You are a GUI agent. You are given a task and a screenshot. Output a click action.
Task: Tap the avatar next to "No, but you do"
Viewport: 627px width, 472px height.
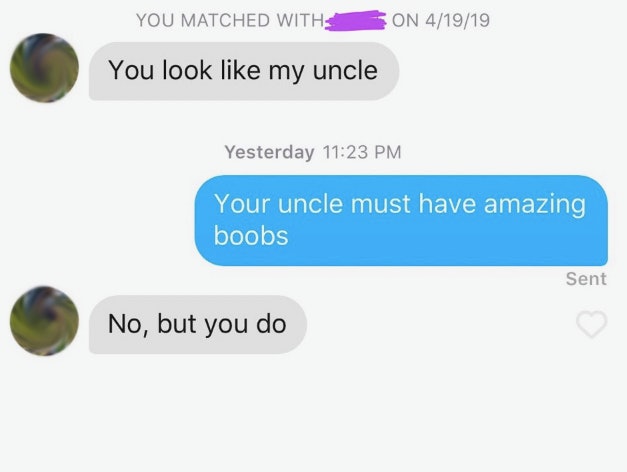pos(44,321)
